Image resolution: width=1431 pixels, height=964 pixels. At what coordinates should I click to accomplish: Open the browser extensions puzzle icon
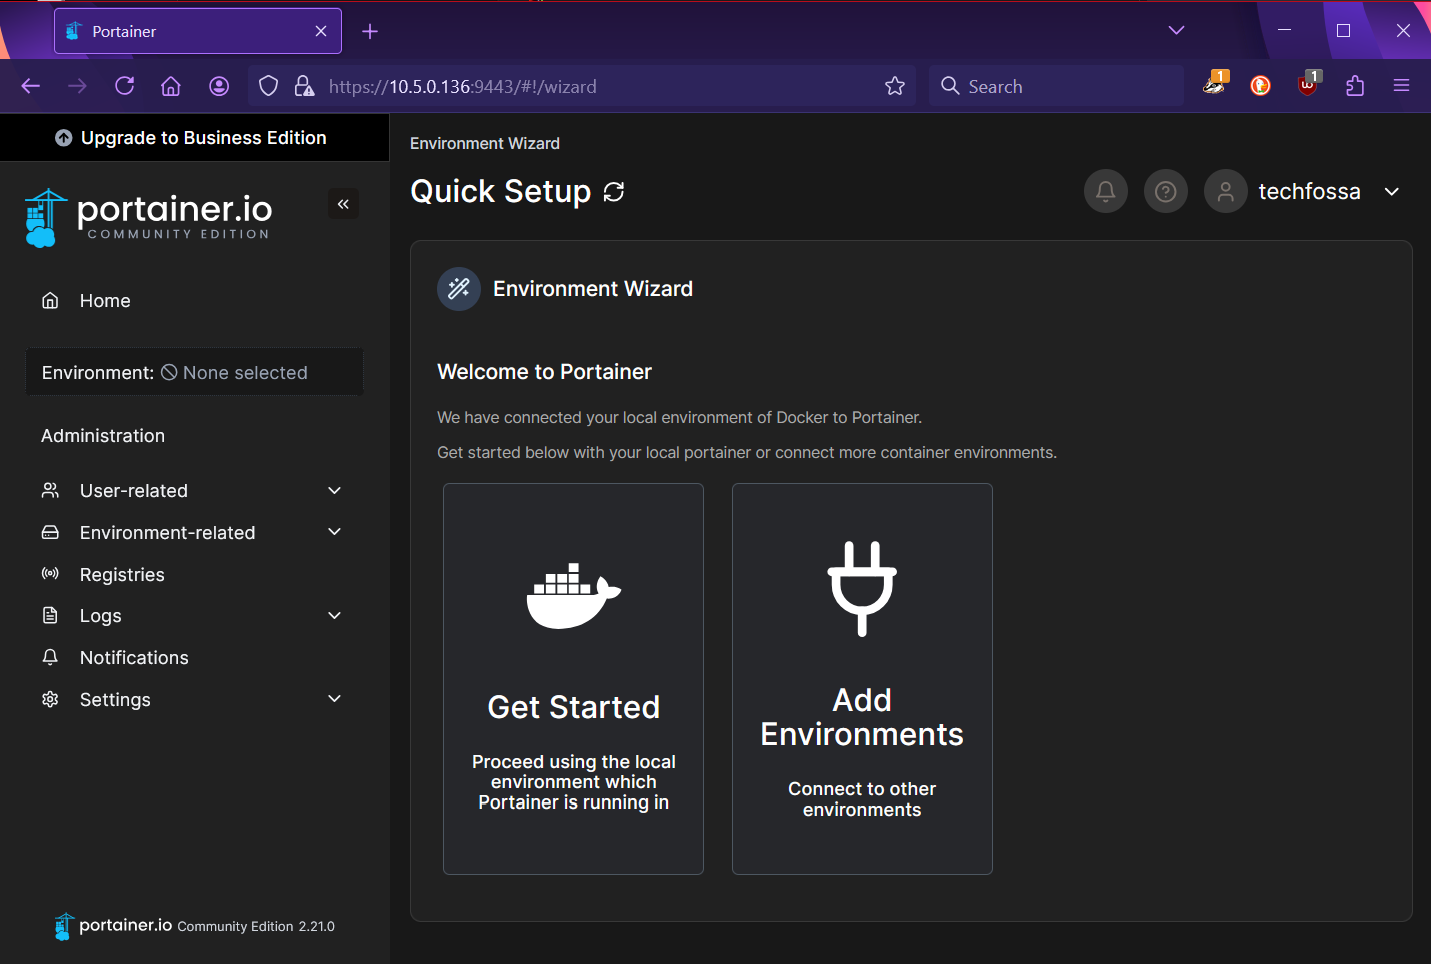click(1355, 86)
